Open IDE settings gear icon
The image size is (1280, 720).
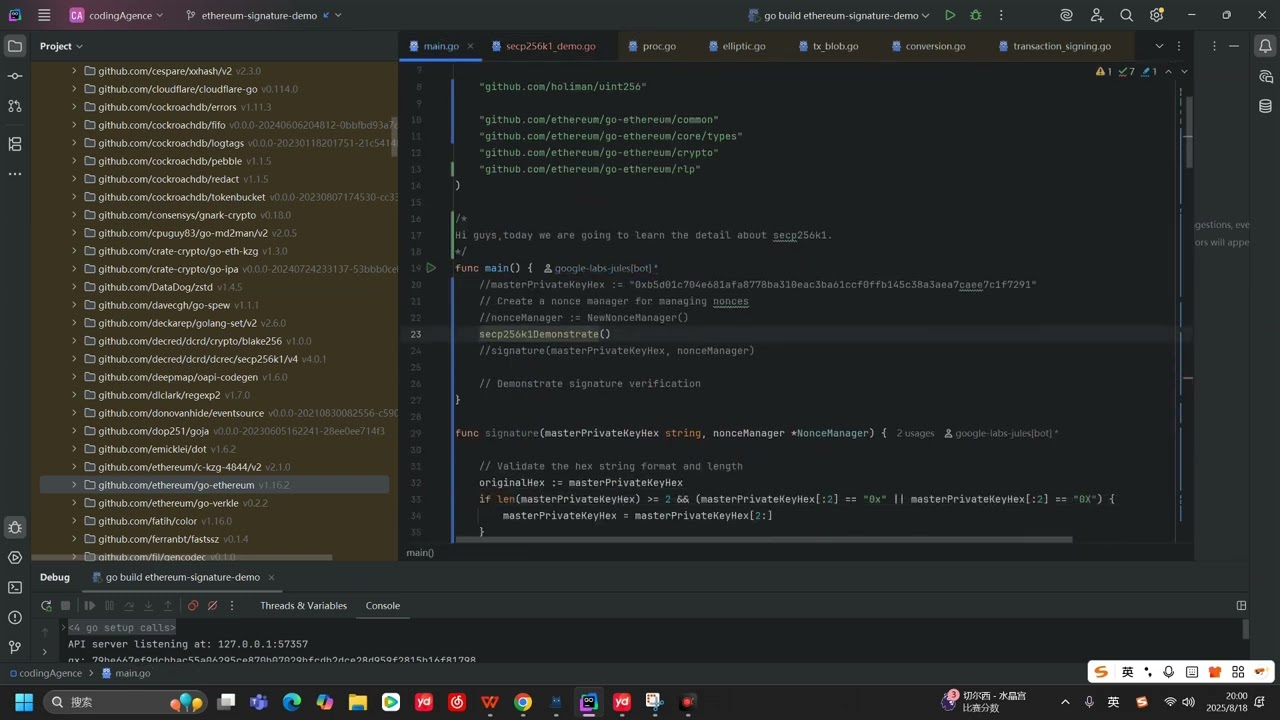(1157, 15)
